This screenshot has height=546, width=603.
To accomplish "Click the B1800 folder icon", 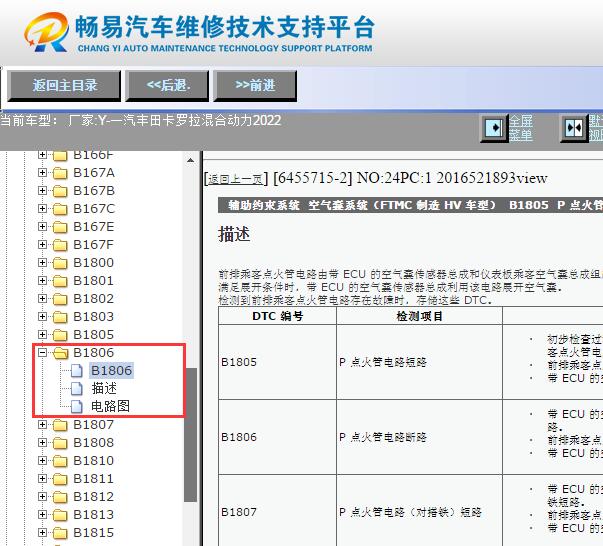I will pyautogui.click(x=60, y=264).
